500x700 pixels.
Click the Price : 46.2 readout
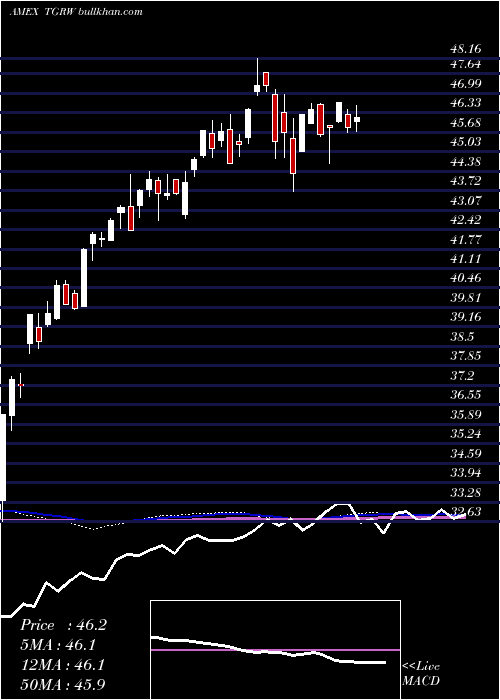pos(63,625)
